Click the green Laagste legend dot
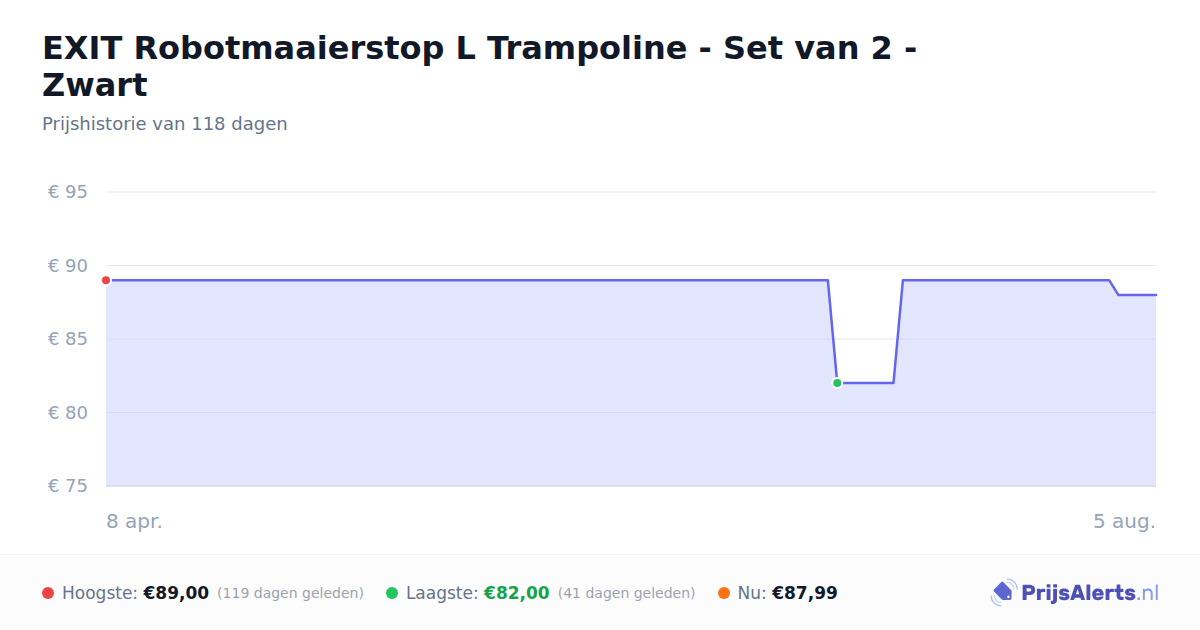Image resolution: width=1200 pixels, height=630 pixels. (392, 593)
